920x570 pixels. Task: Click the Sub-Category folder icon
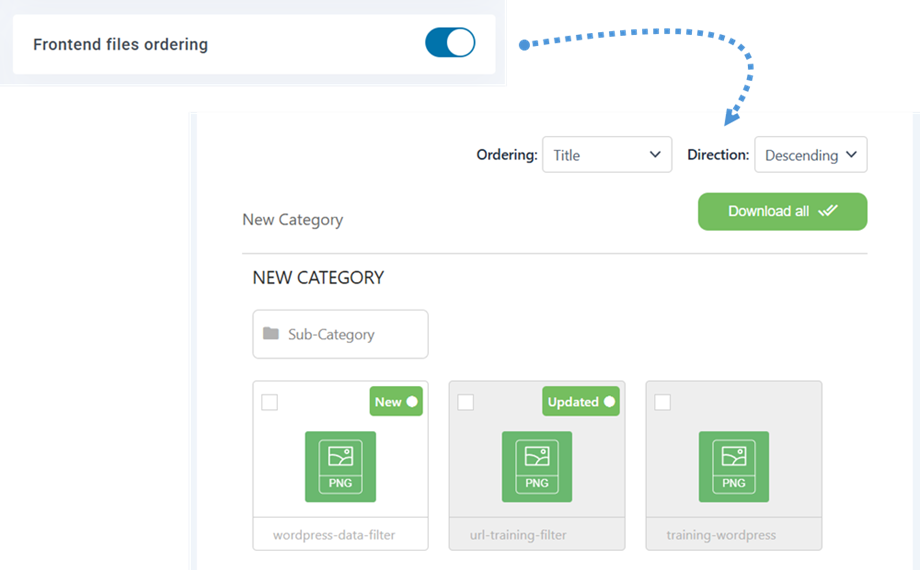271,334
